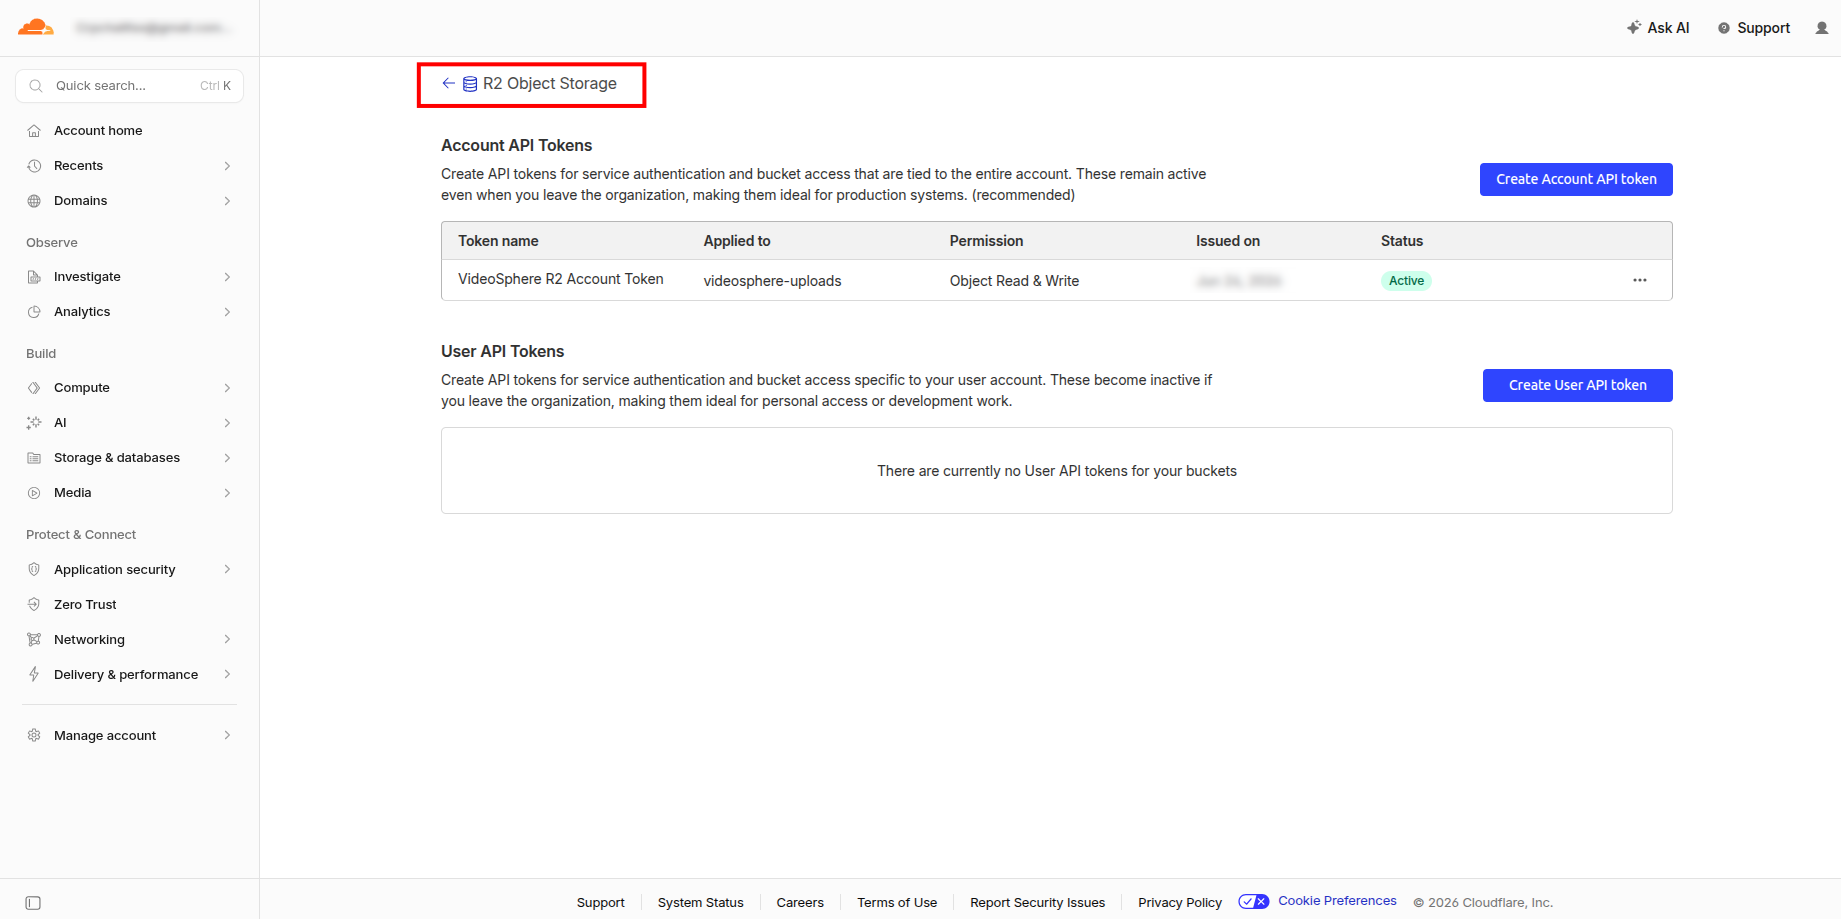
Task: Open Ask AI sparkle button
Action: point(1658,28)
